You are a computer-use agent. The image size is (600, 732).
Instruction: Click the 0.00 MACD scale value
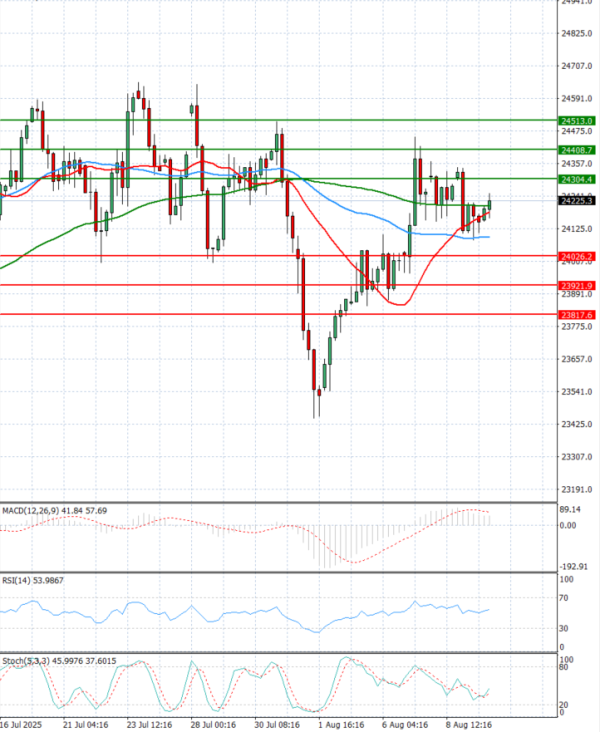click(568, 525)
